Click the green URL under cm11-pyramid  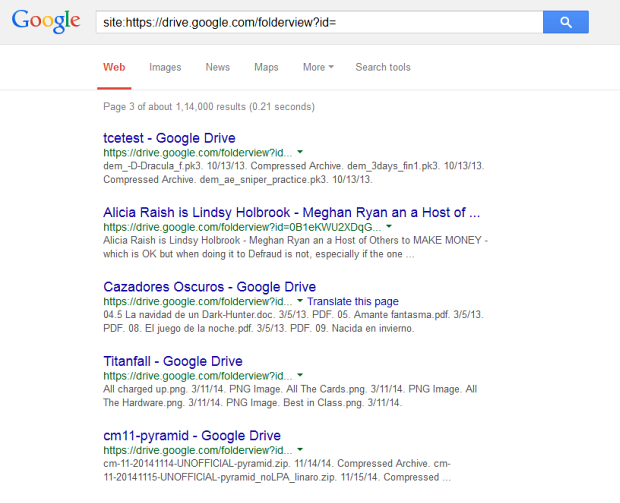click(198, 450)
